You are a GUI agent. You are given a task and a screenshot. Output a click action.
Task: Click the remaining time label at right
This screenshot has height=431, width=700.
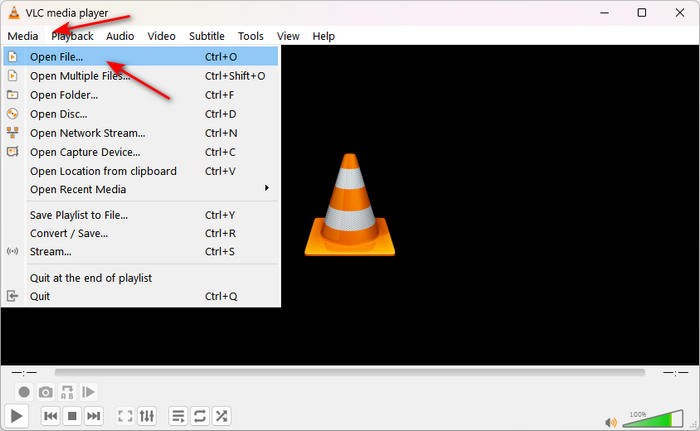pos(675,372)
